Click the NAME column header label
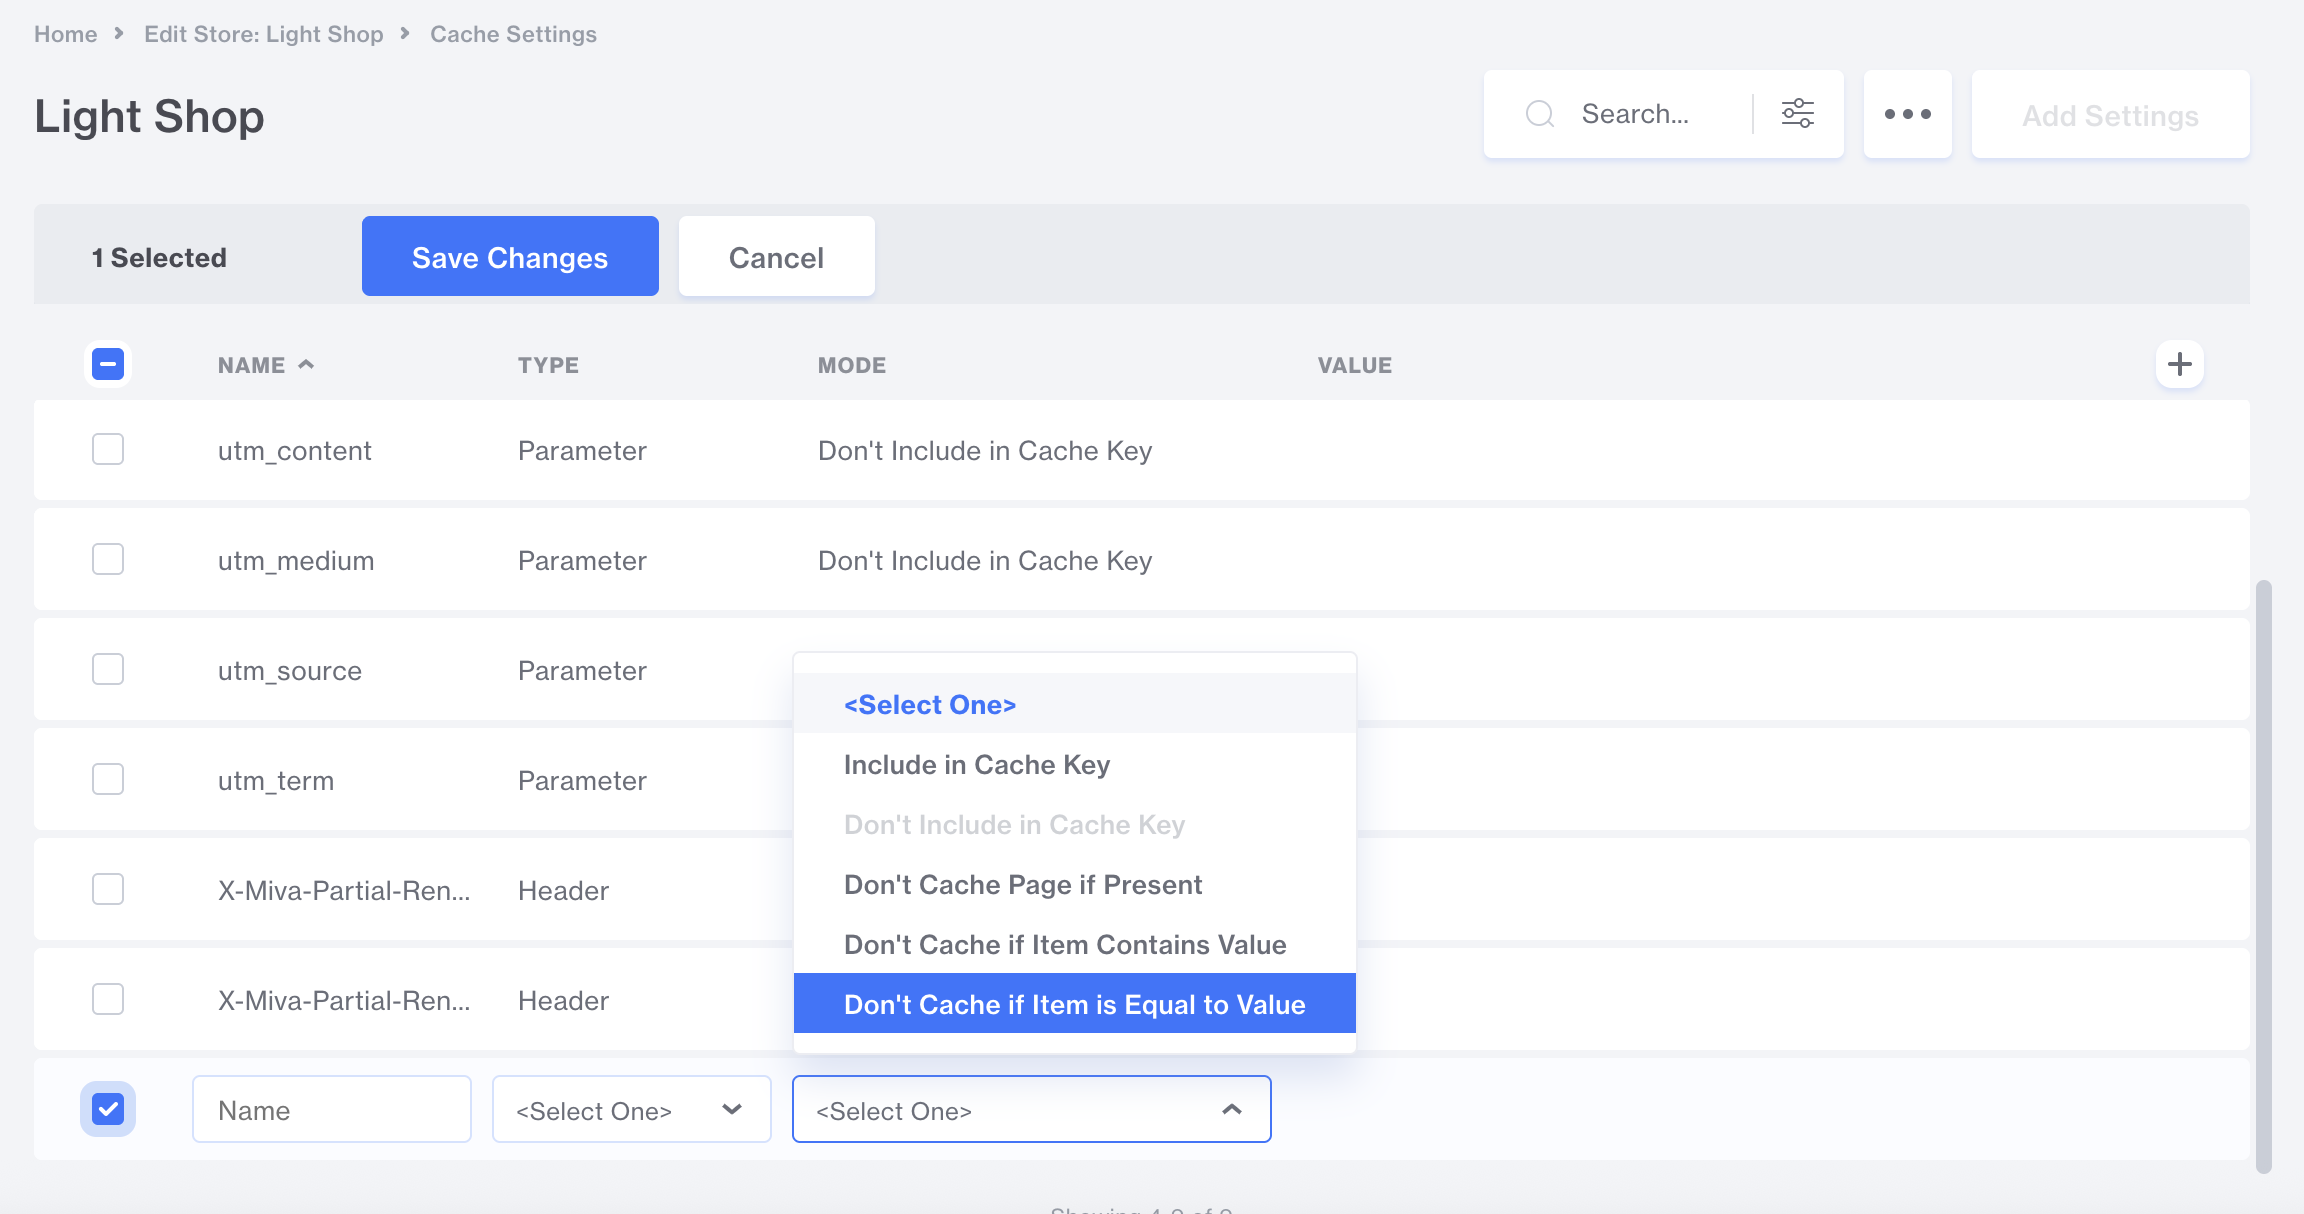 click(x=252, y=365)
